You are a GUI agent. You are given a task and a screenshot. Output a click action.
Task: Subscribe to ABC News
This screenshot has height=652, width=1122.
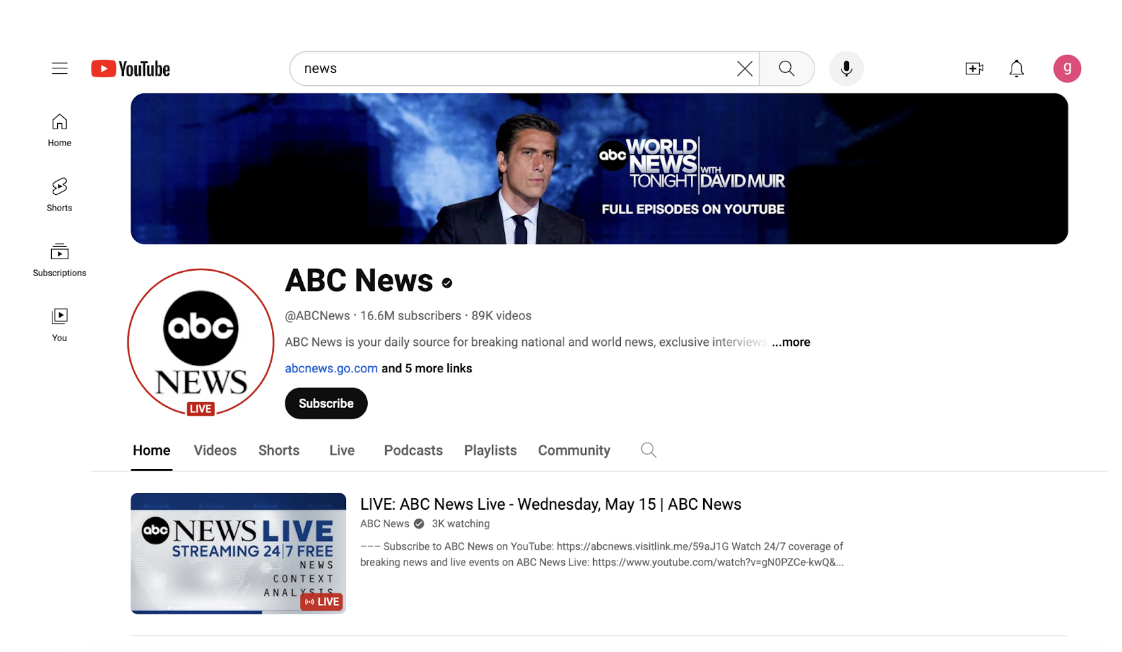(326, 404)
